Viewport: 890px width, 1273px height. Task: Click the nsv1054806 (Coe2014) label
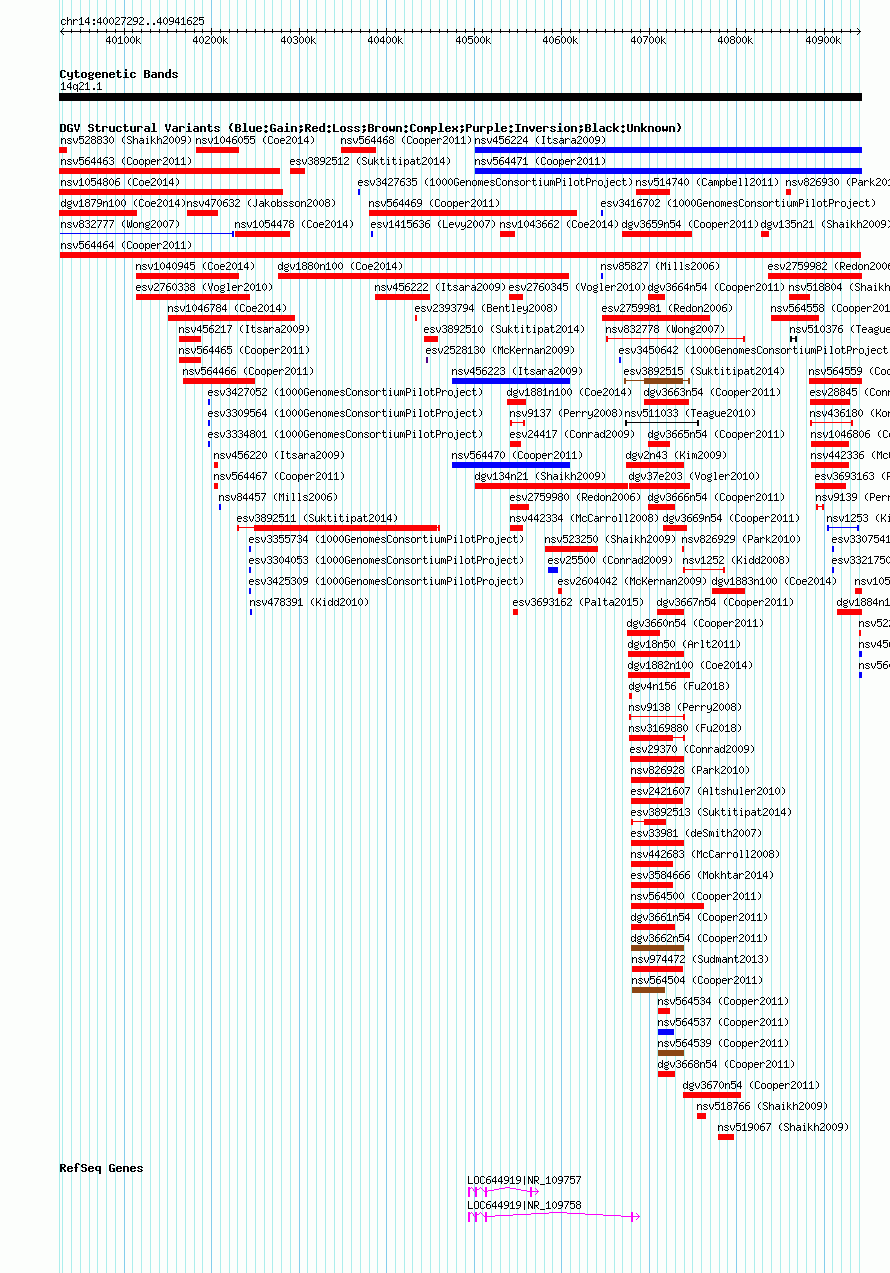(120, 182)
